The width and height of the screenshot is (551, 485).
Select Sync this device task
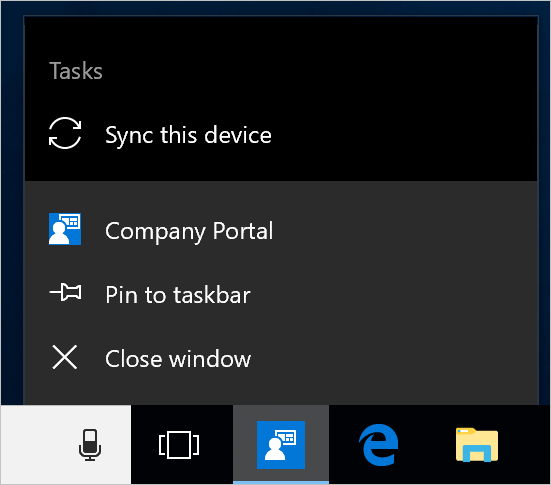pyautogui.click(x=281, y=135)
